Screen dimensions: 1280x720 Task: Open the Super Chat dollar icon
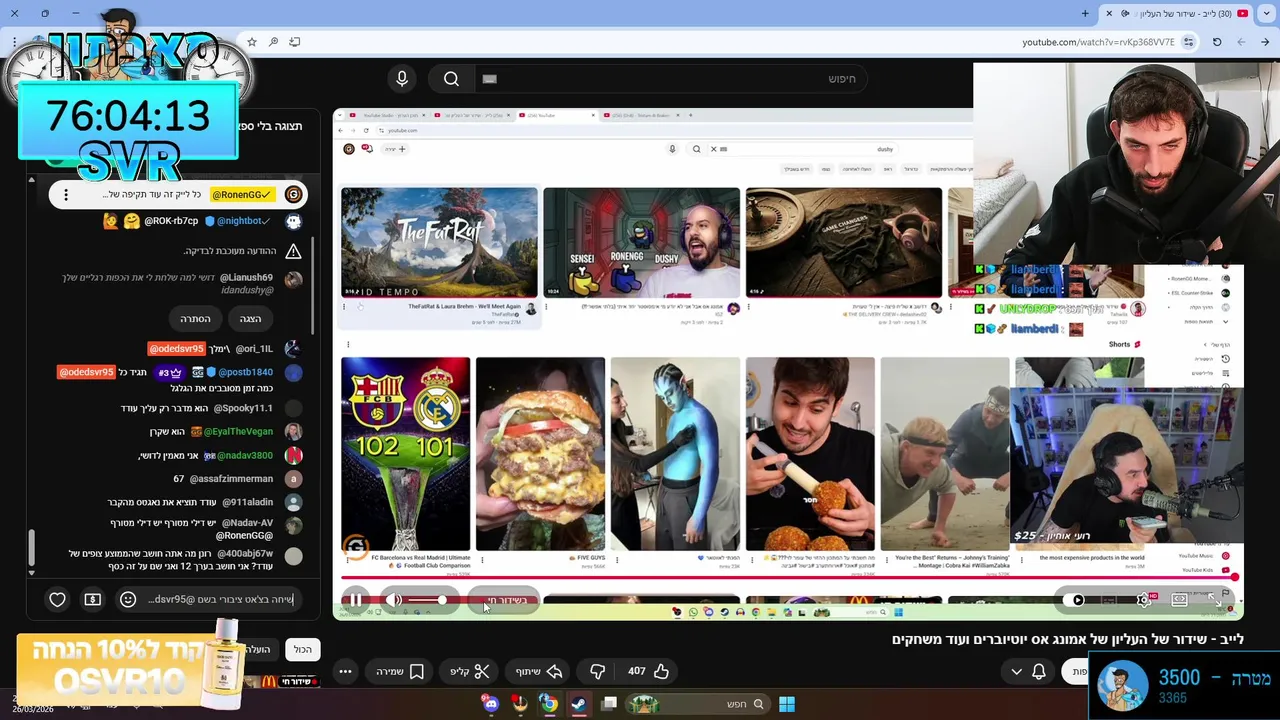coord(93,599)
